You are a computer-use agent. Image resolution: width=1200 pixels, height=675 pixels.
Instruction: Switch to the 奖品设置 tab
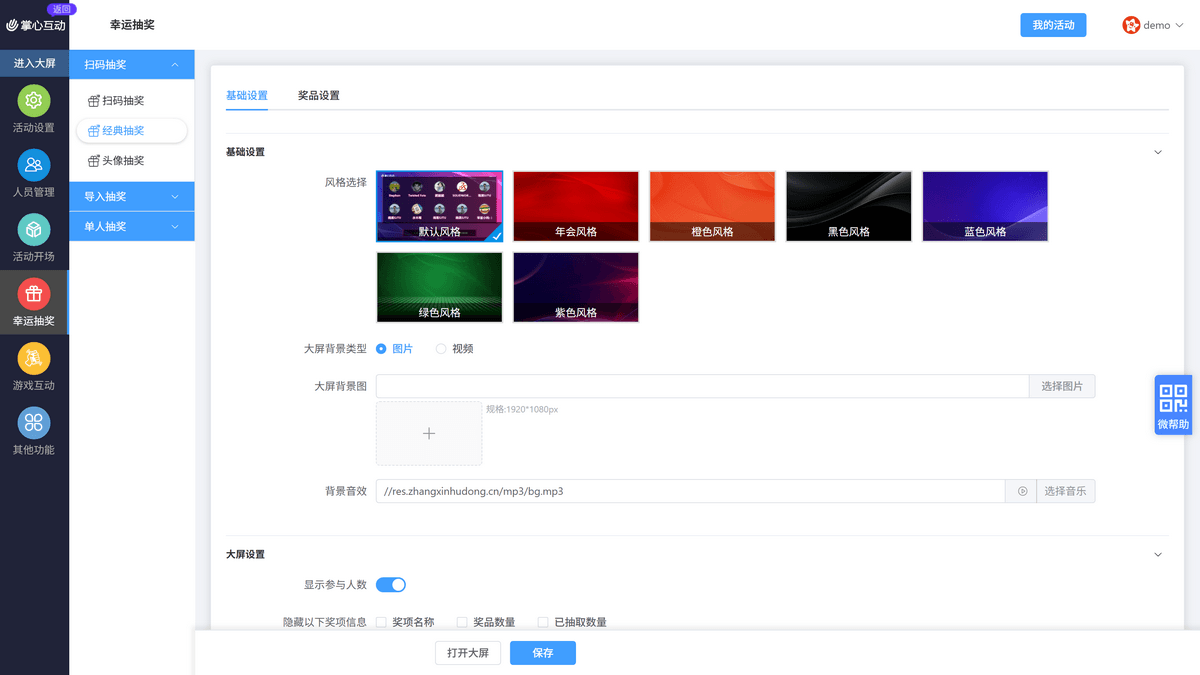[319, 96]
